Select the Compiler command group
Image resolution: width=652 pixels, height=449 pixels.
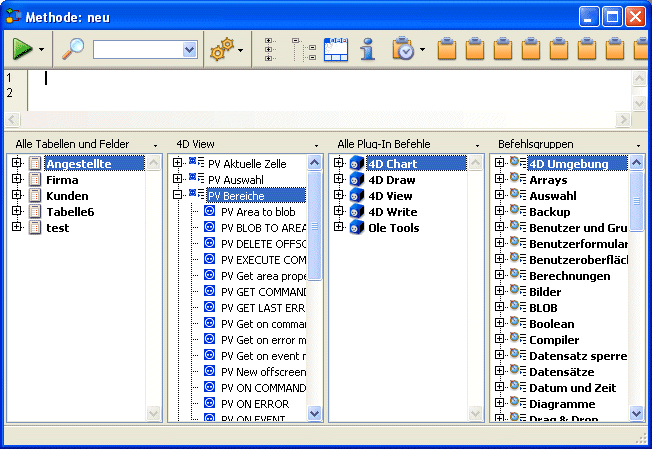pyautogui.click(x=553, y=340)
